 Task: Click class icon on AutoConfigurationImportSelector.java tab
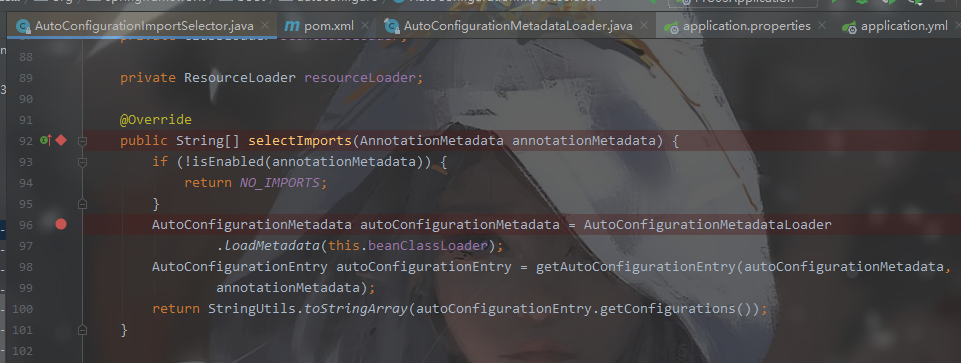pyautogui.click(x=24, y=26)
